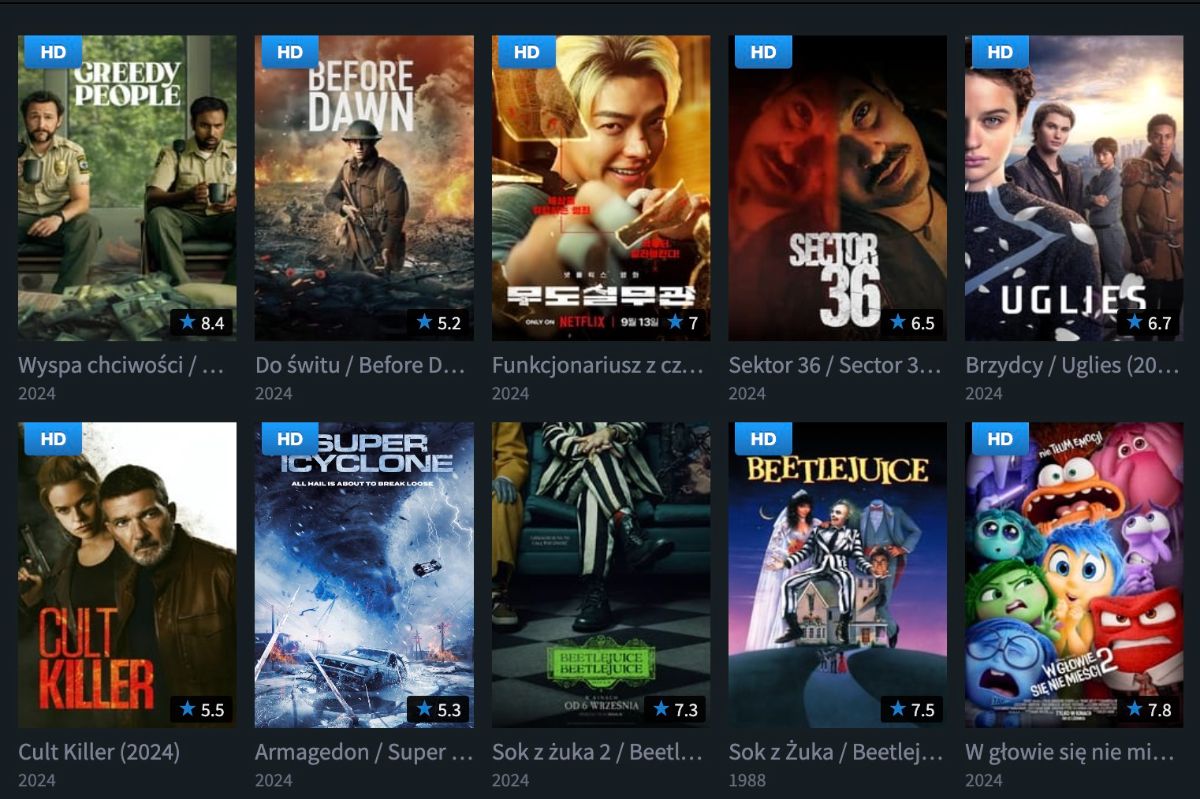Click the 7.8 star rating badge
This screenshot has width=1200, height=799.
pyautogui.click(x=1149, y=709)
